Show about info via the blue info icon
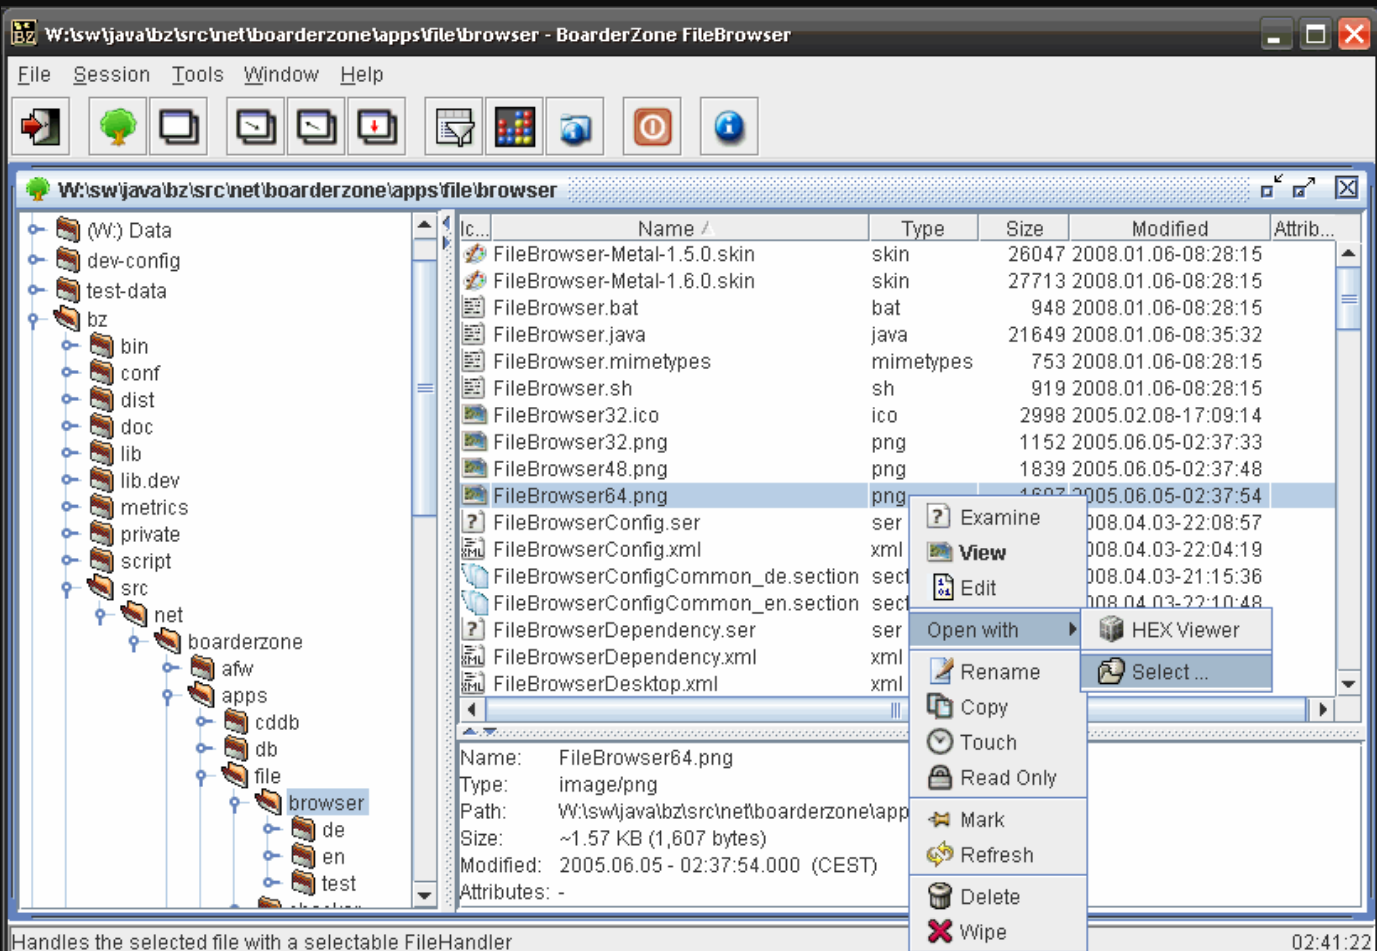 point(728,126)
